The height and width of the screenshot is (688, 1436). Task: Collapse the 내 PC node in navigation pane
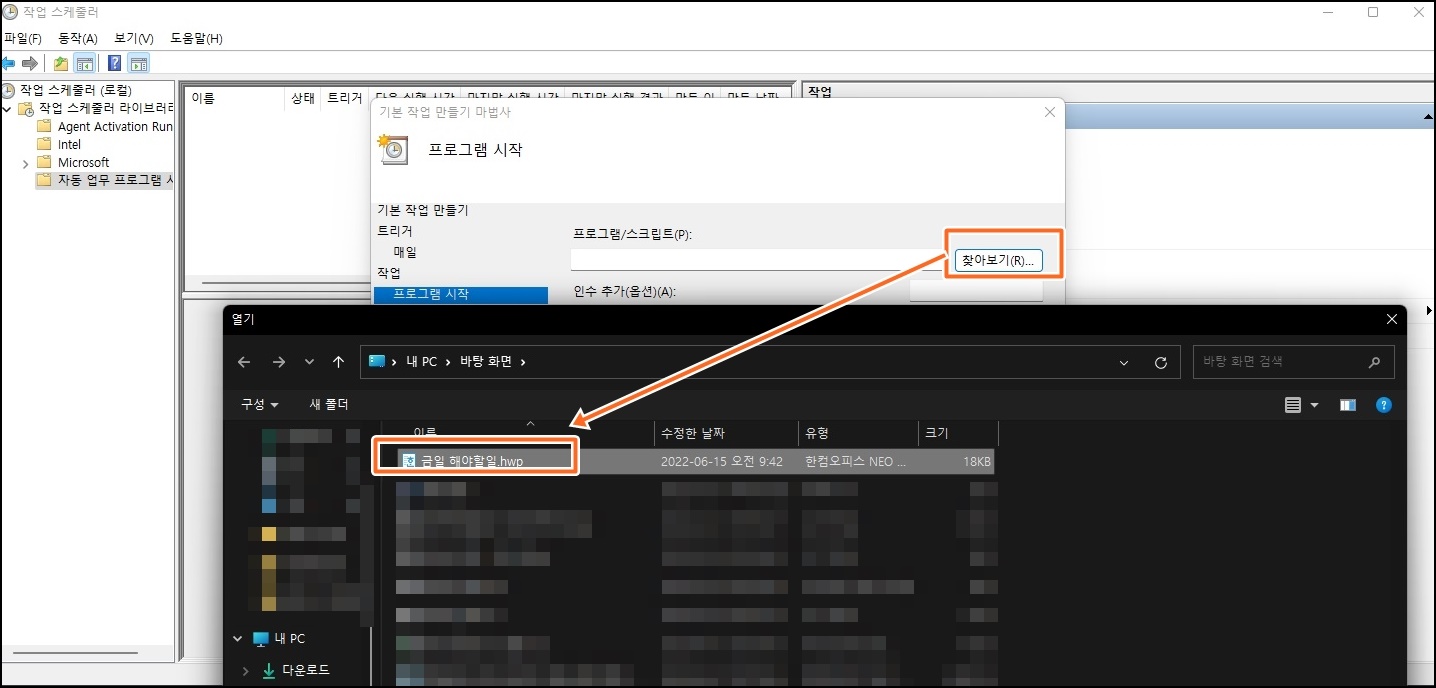click(237, 638)
